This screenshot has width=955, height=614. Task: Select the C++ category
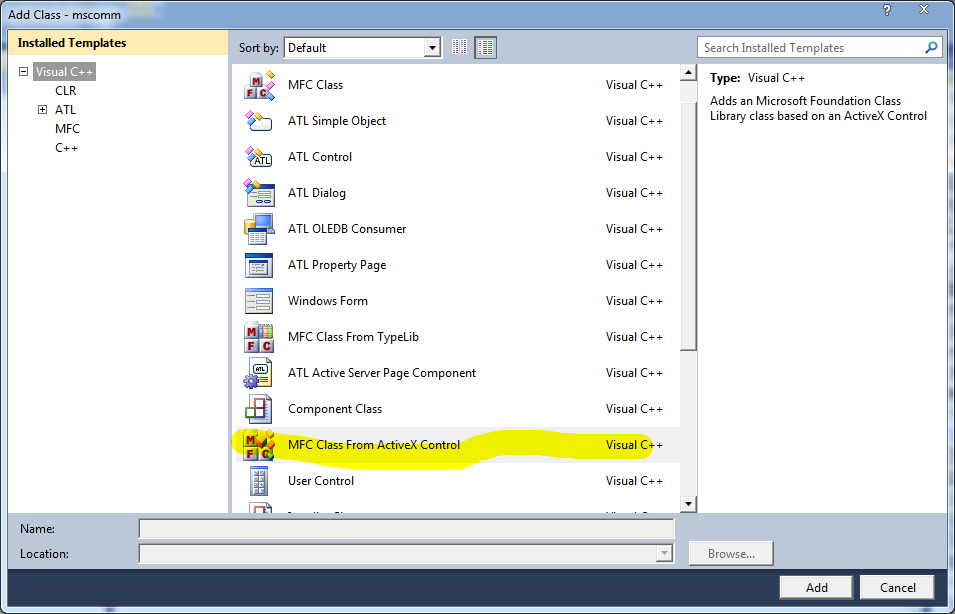pos(66,147)
